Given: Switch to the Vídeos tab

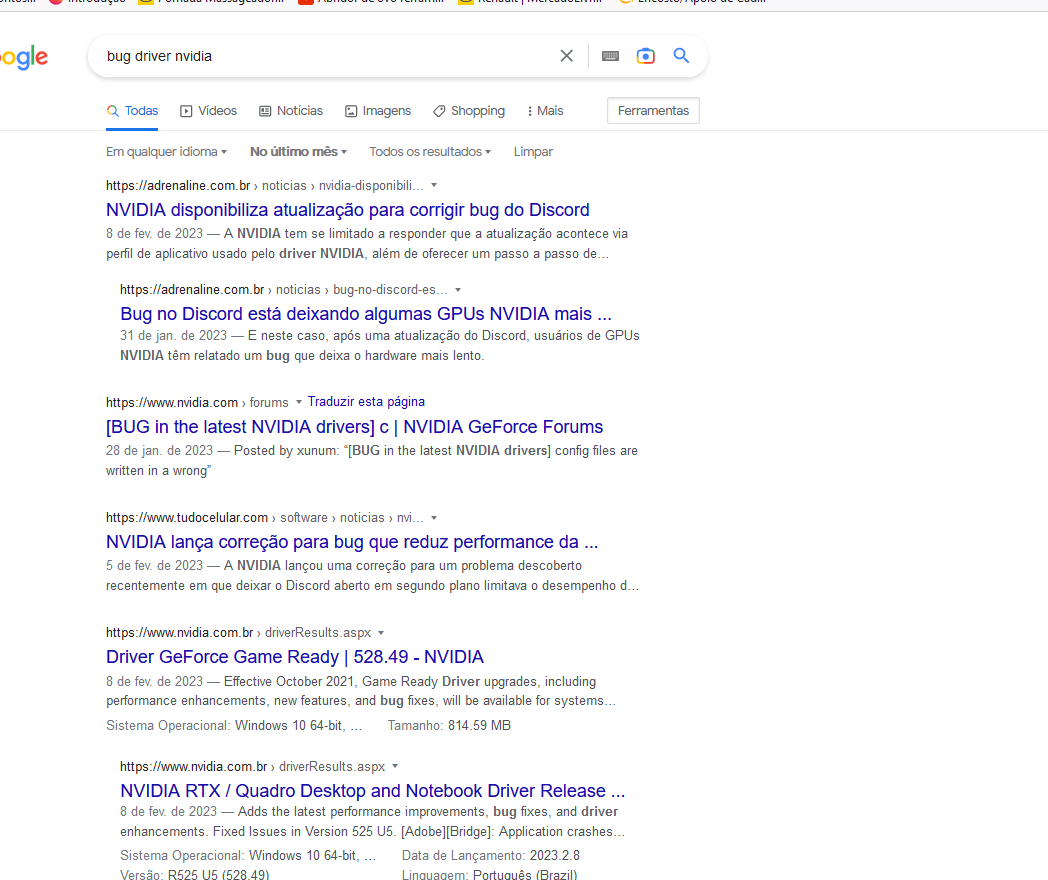Looking at the screenshot, I should coord(209,111).
